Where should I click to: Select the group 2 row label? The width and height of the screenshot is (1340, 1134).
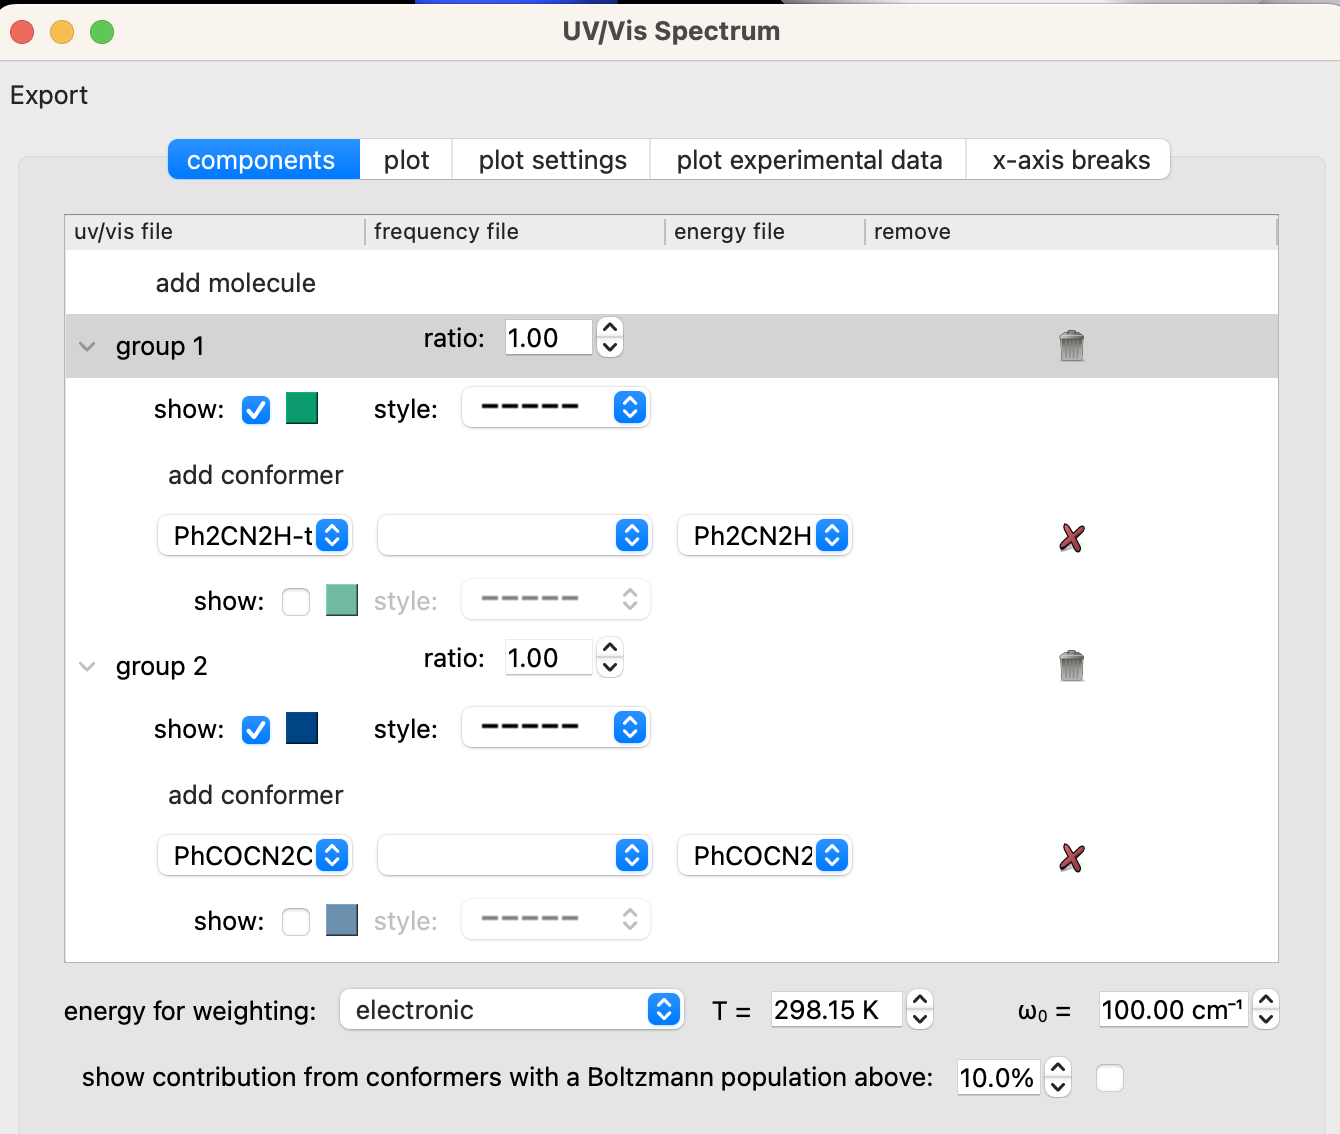click(161, 666)
